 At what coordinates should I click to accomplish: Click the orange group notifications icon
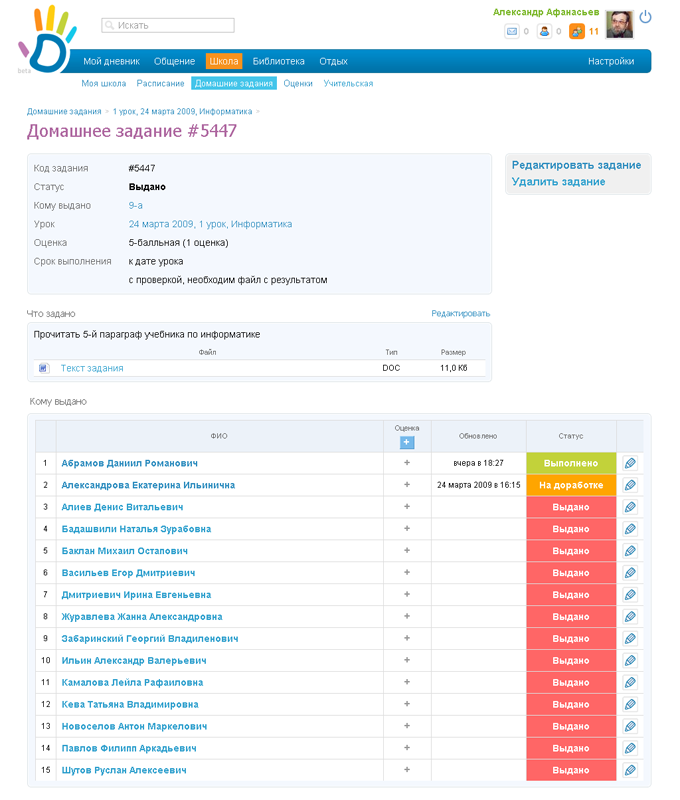tap(577, 32)
